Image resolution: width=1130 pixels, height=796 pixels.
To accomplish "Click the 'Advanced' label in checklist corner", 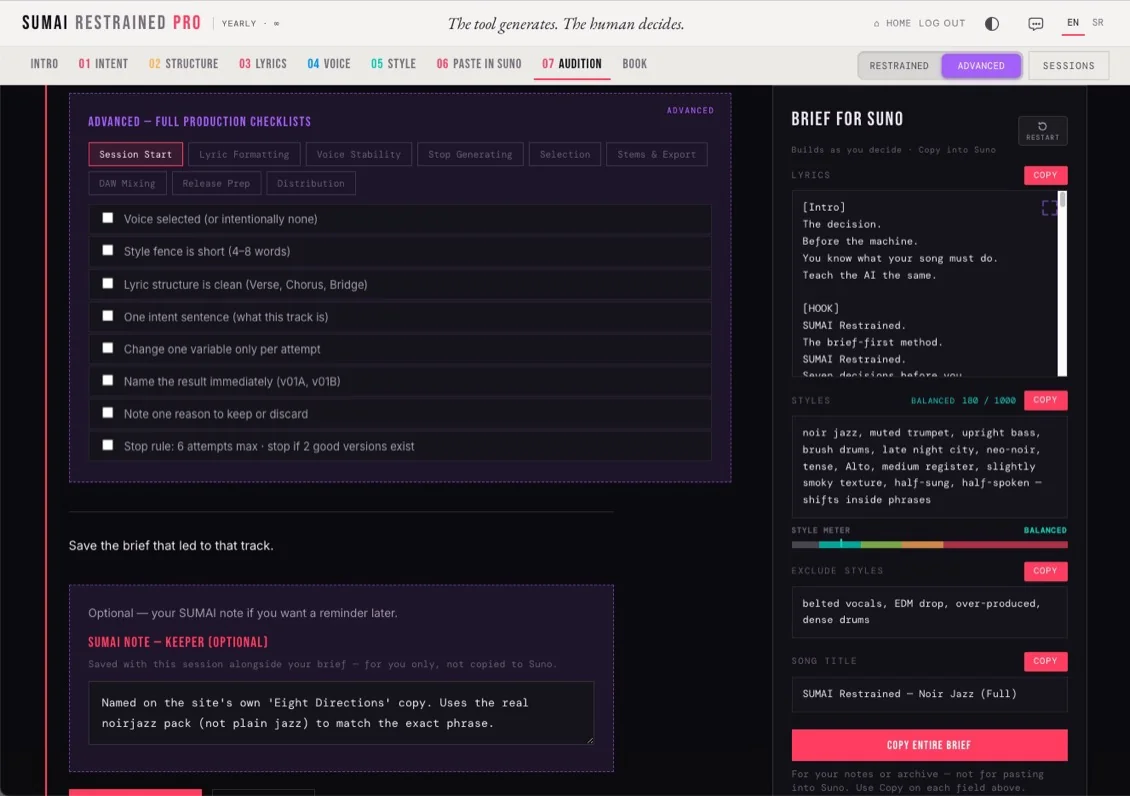I will coord(690,110).
